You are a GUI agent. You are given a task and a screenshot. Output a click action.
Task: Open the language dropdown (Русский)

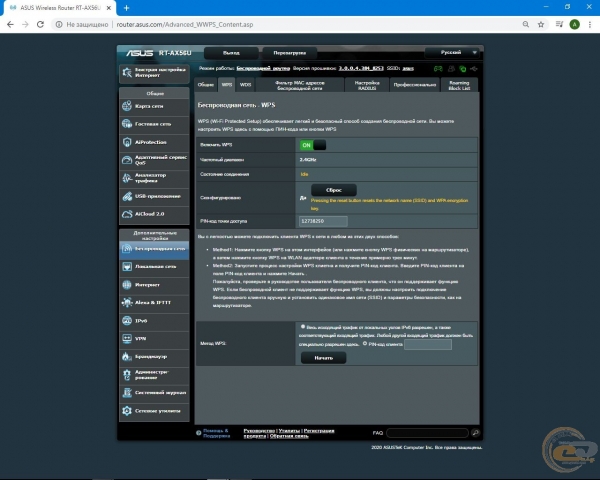(x=452, y=52)
